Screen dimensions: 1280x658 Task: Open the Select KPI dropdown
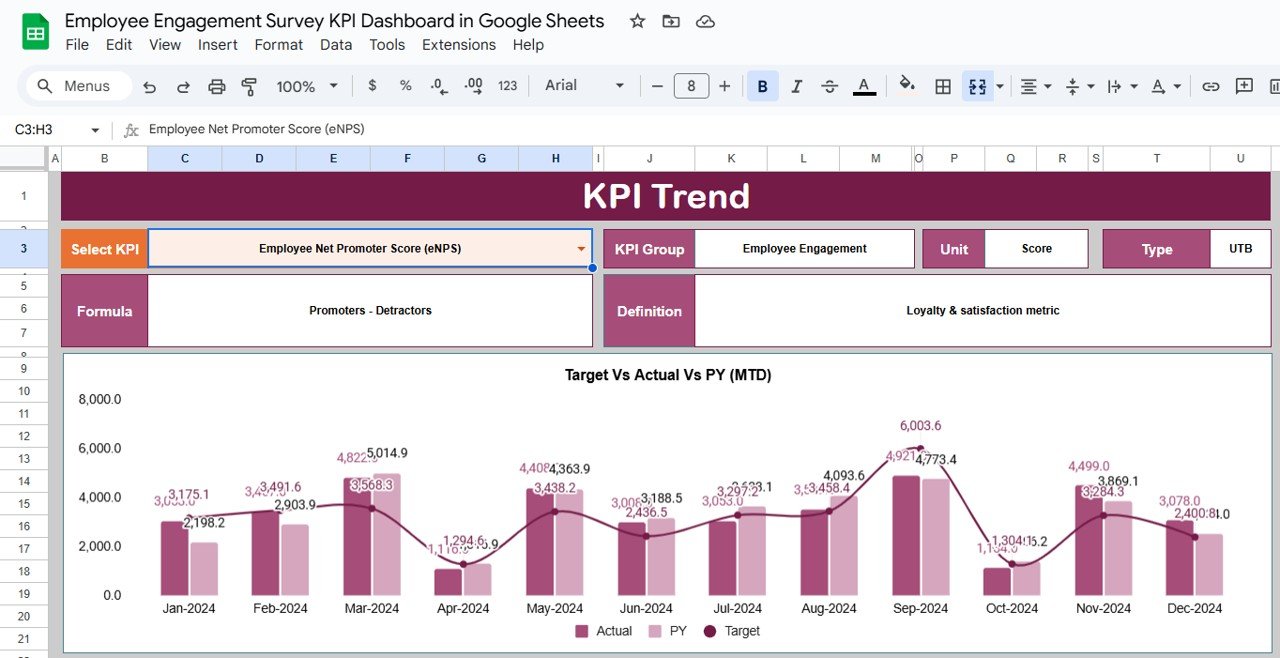pyautogui.click(x=578, y=248)
